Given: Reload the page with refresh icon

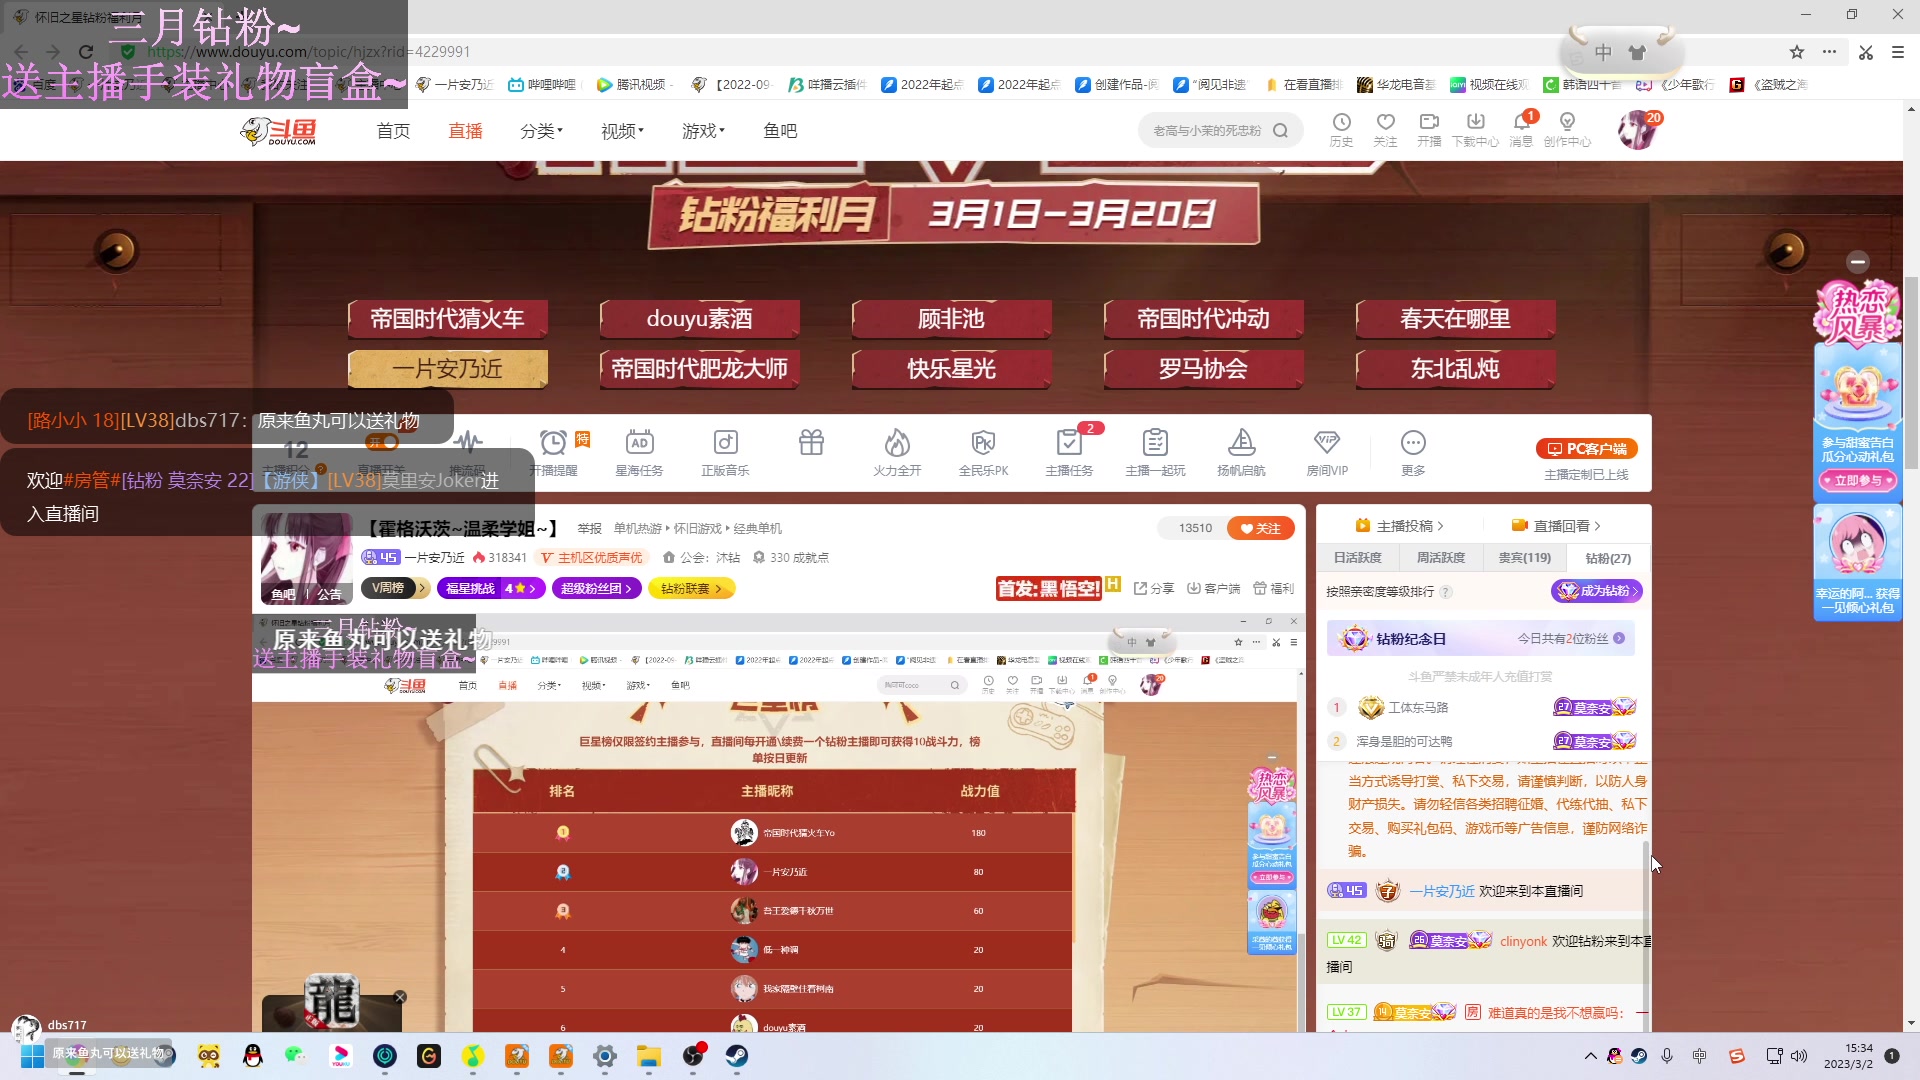Looking at the screenshot, I should pos(86,52).
